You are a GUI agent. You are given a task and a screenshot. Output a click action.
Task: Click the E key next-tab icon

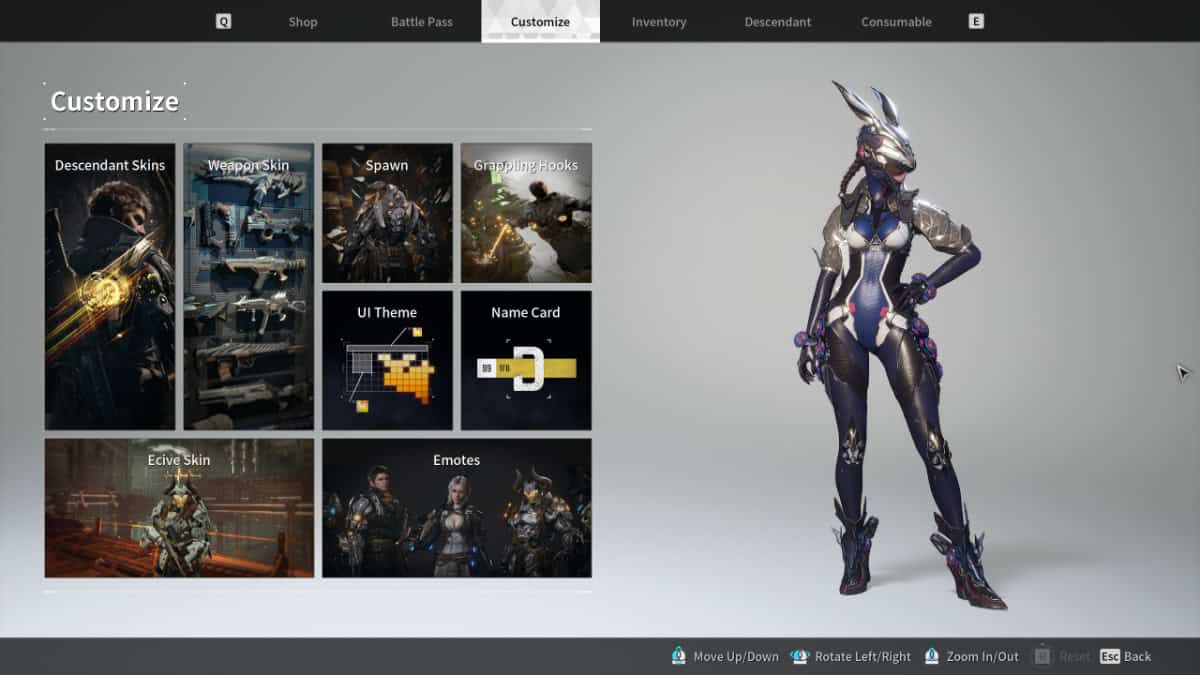click(976, 21)
